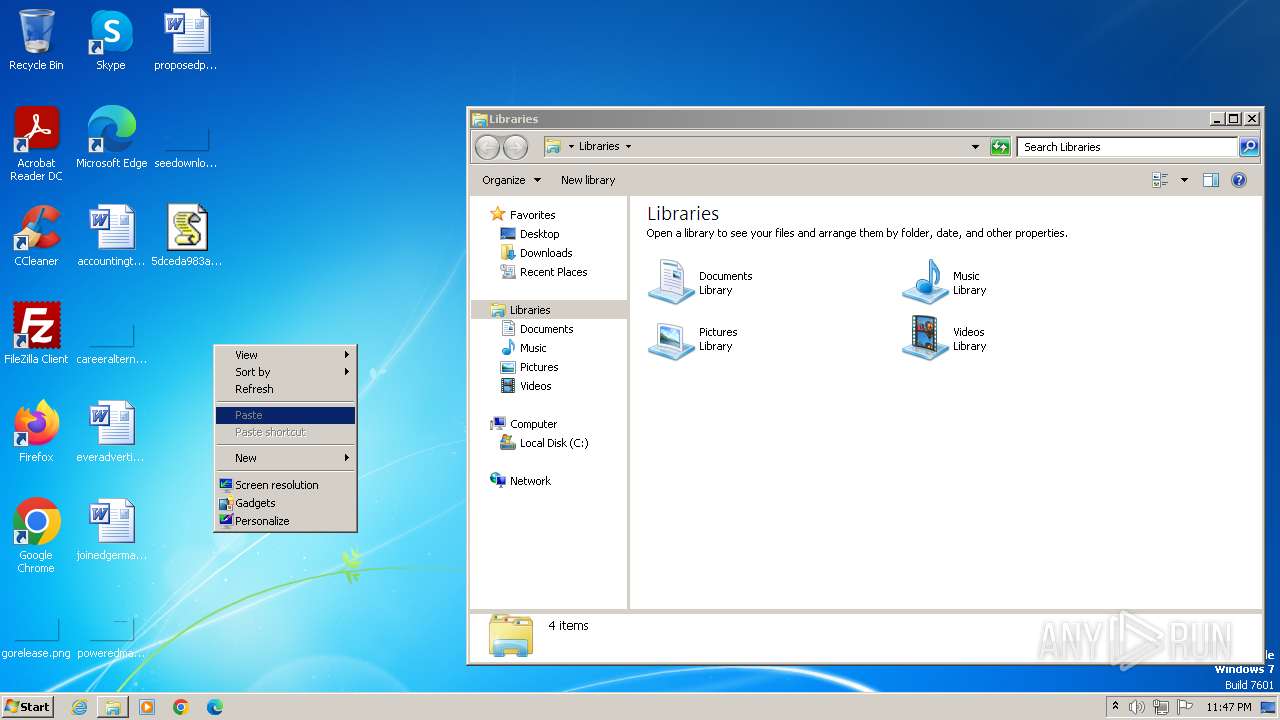Open Internet Explorer from the taskbar

click(x=79, y=707)
